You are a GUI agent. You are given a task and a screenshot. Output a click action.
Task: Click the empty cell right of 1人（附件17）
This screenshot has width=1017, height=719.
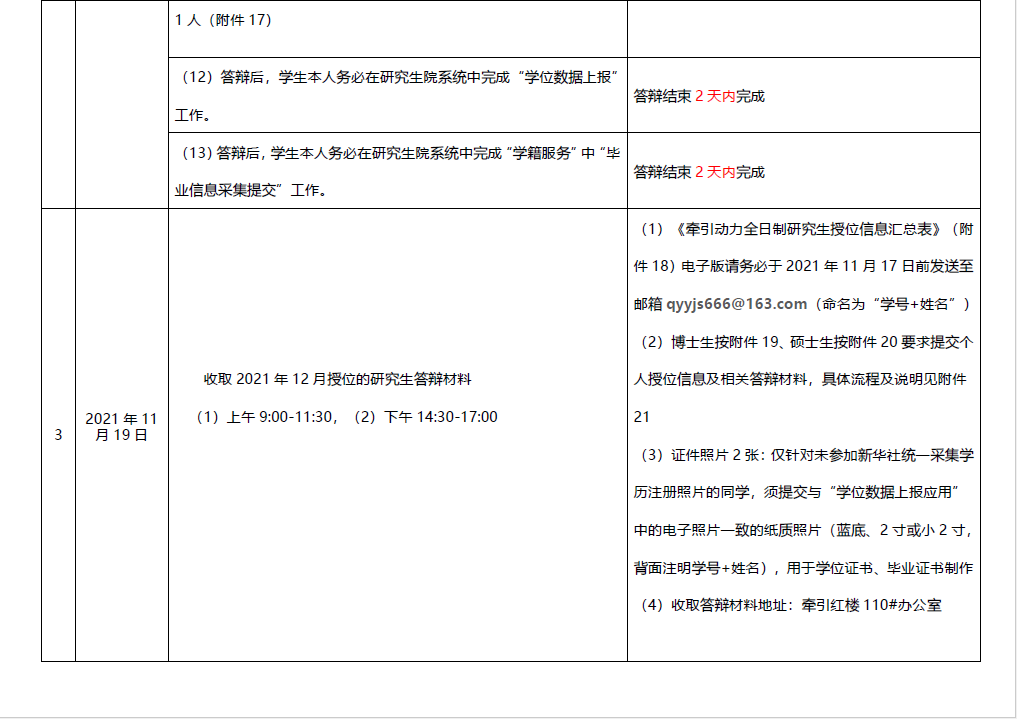[803, 28]
